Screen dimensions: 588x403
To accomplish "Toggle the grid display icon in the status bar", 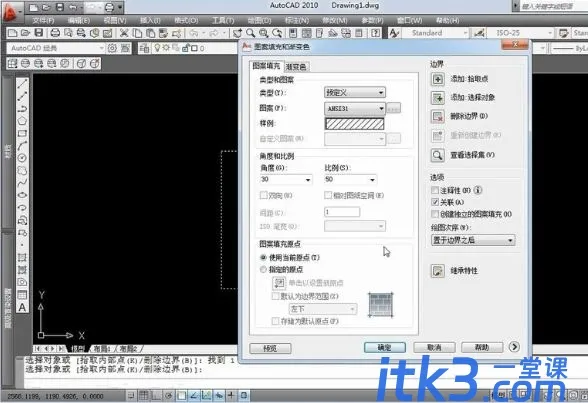I will click(x=144, y=395).
